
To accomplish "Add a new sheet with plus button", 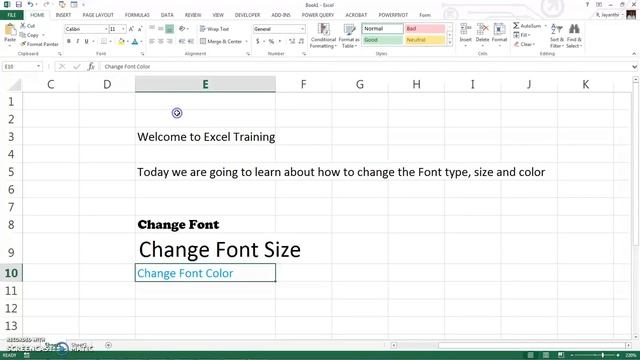I will tap(108, 345).
